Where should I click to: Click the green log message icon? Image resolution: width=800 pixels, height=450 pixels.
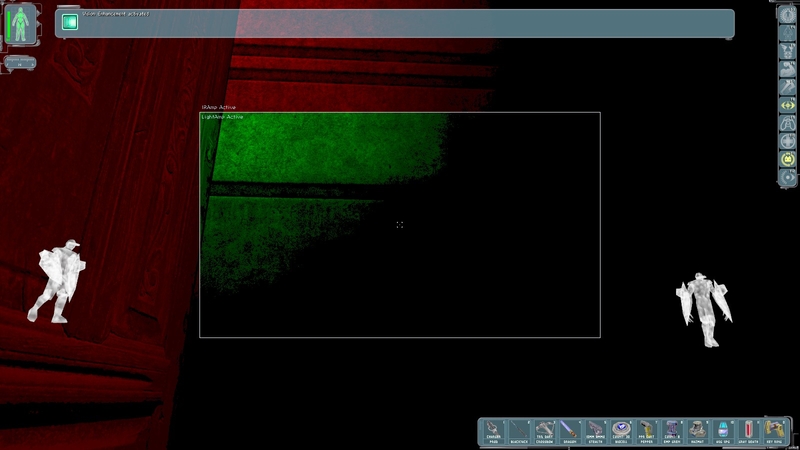(x=70, y=22)
